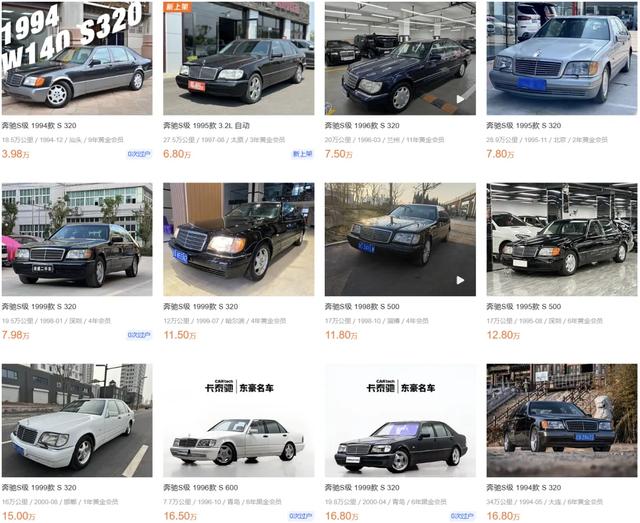Play video on the 1998款 S 500 listing
Screen dimensions: 640x523
click(x=460, y=280)
